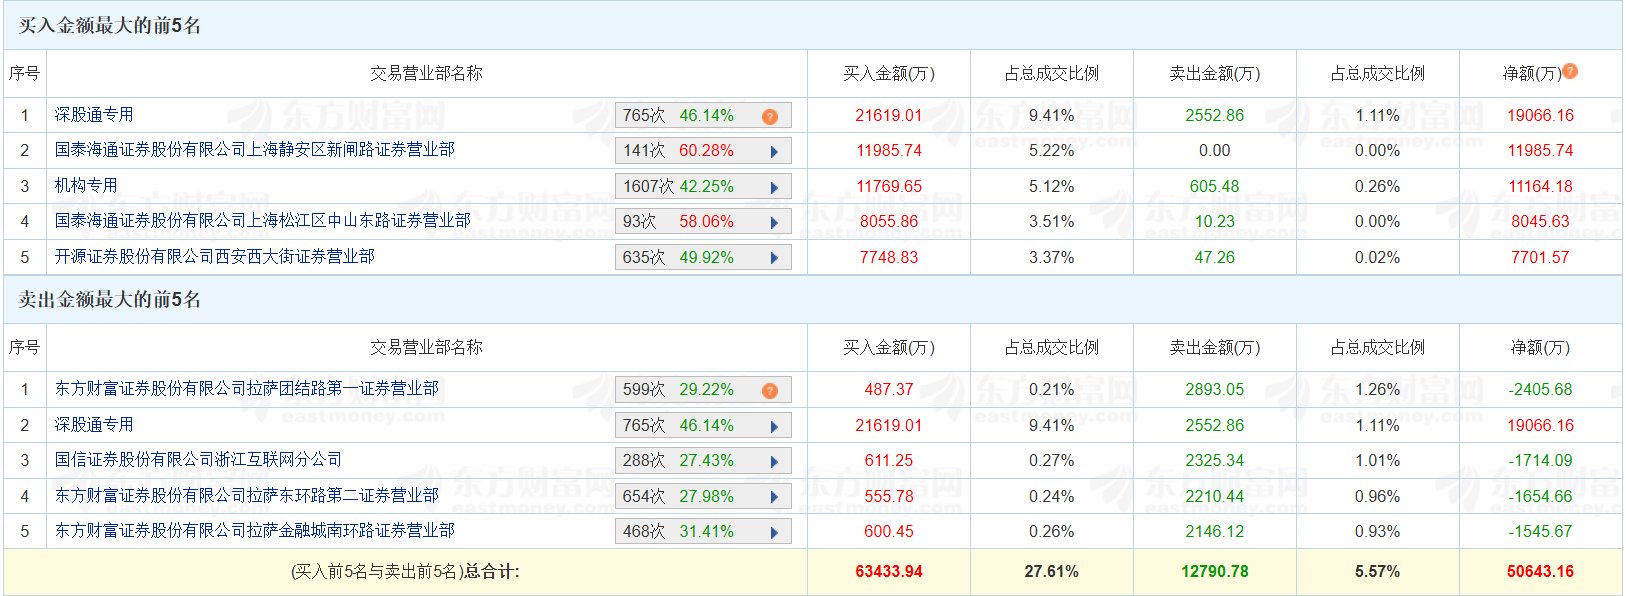Click the blue arrow icon in the 机构专用 row
The width and height of the screenshot is (1626, 596).
click(774, 188)
